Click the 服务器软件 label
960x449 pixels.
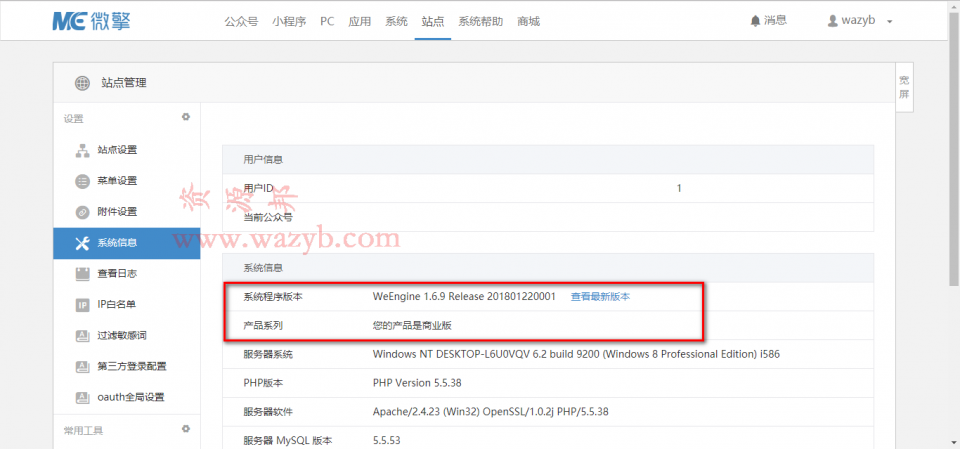click(x=268, y=412)
